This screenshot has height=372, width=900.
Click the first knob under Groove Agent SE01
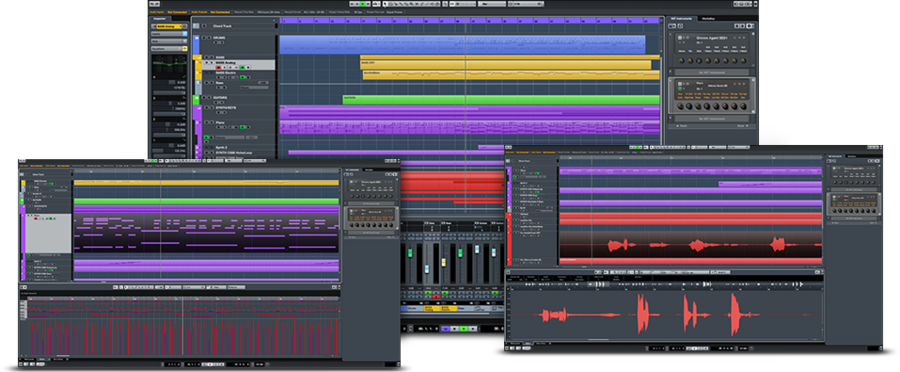681,61
